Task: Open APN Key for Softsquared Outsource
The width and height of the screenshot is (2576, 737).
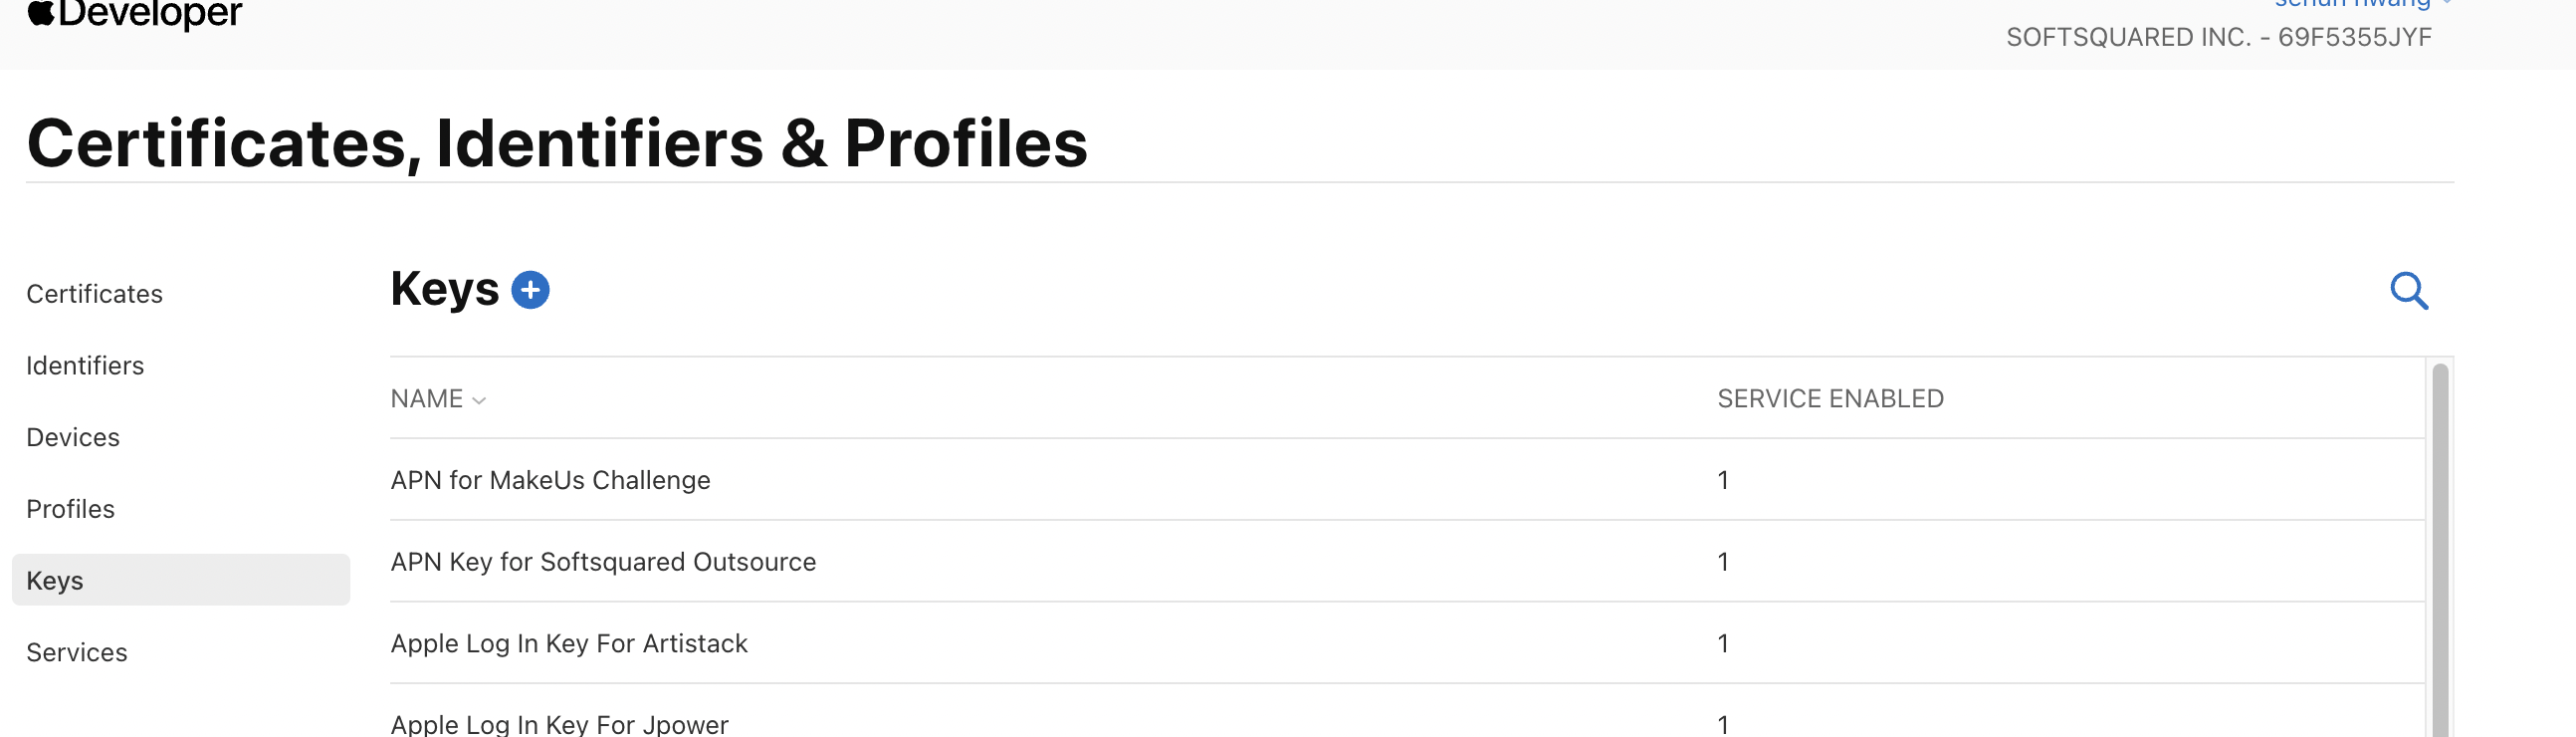Action: [603, 562]
